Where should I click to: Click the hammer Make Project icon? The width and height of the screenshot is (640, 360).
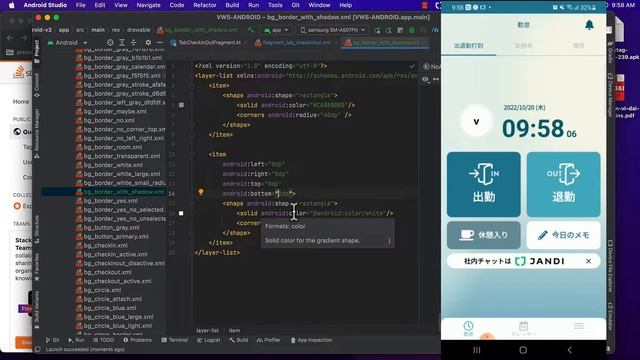pos(251,30)
